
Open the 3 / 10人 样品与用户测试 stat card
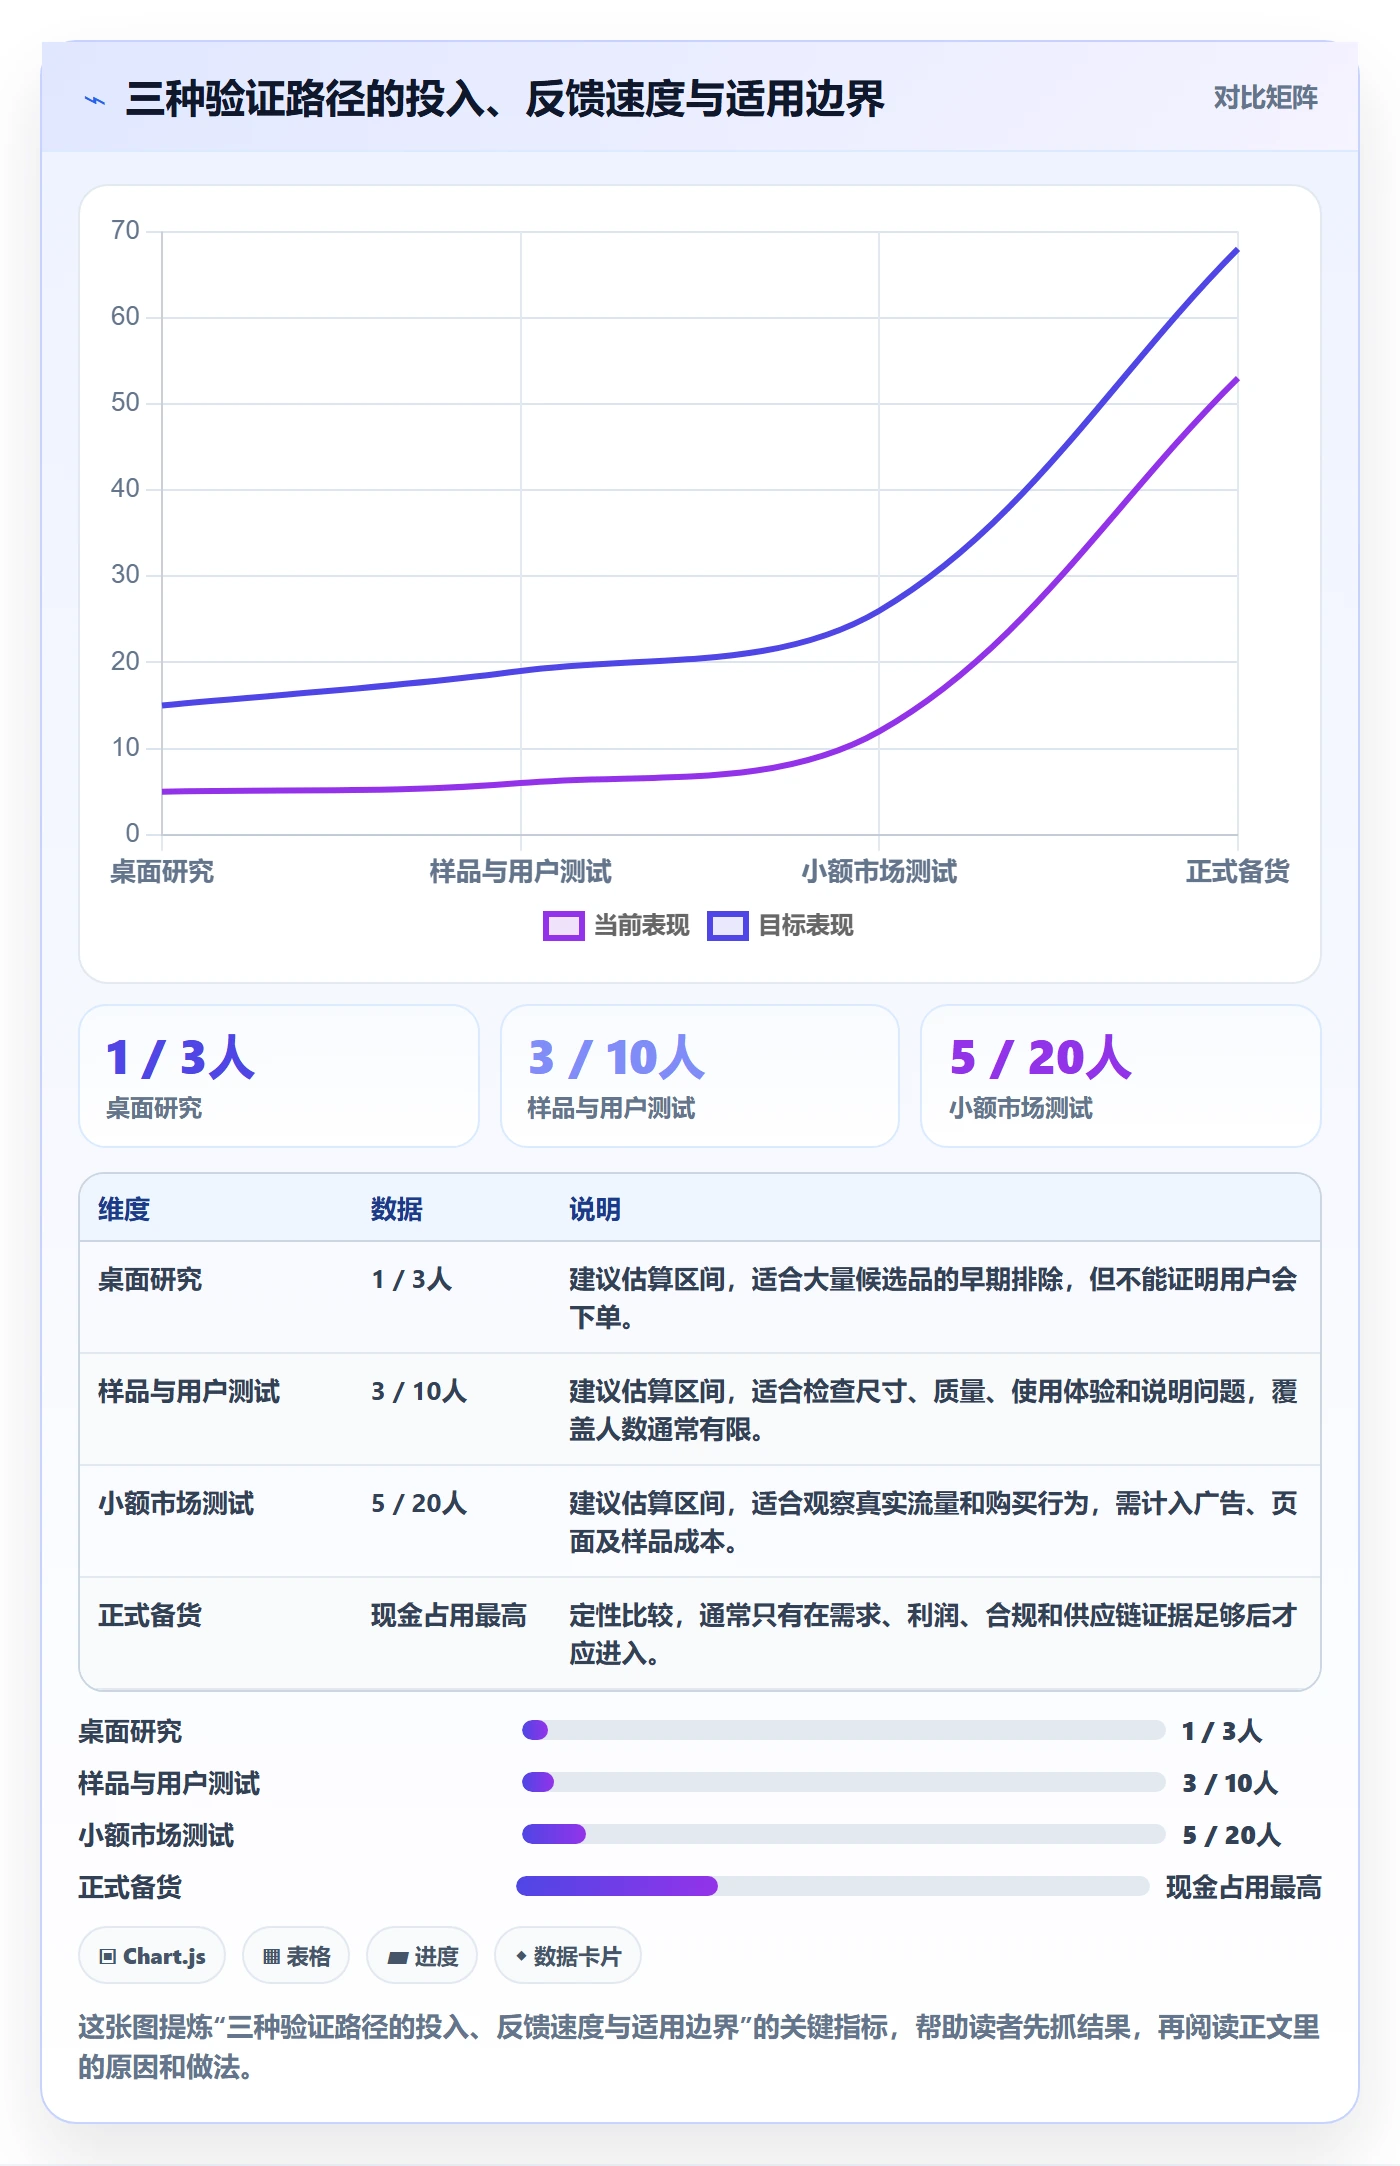(700, 1076)
